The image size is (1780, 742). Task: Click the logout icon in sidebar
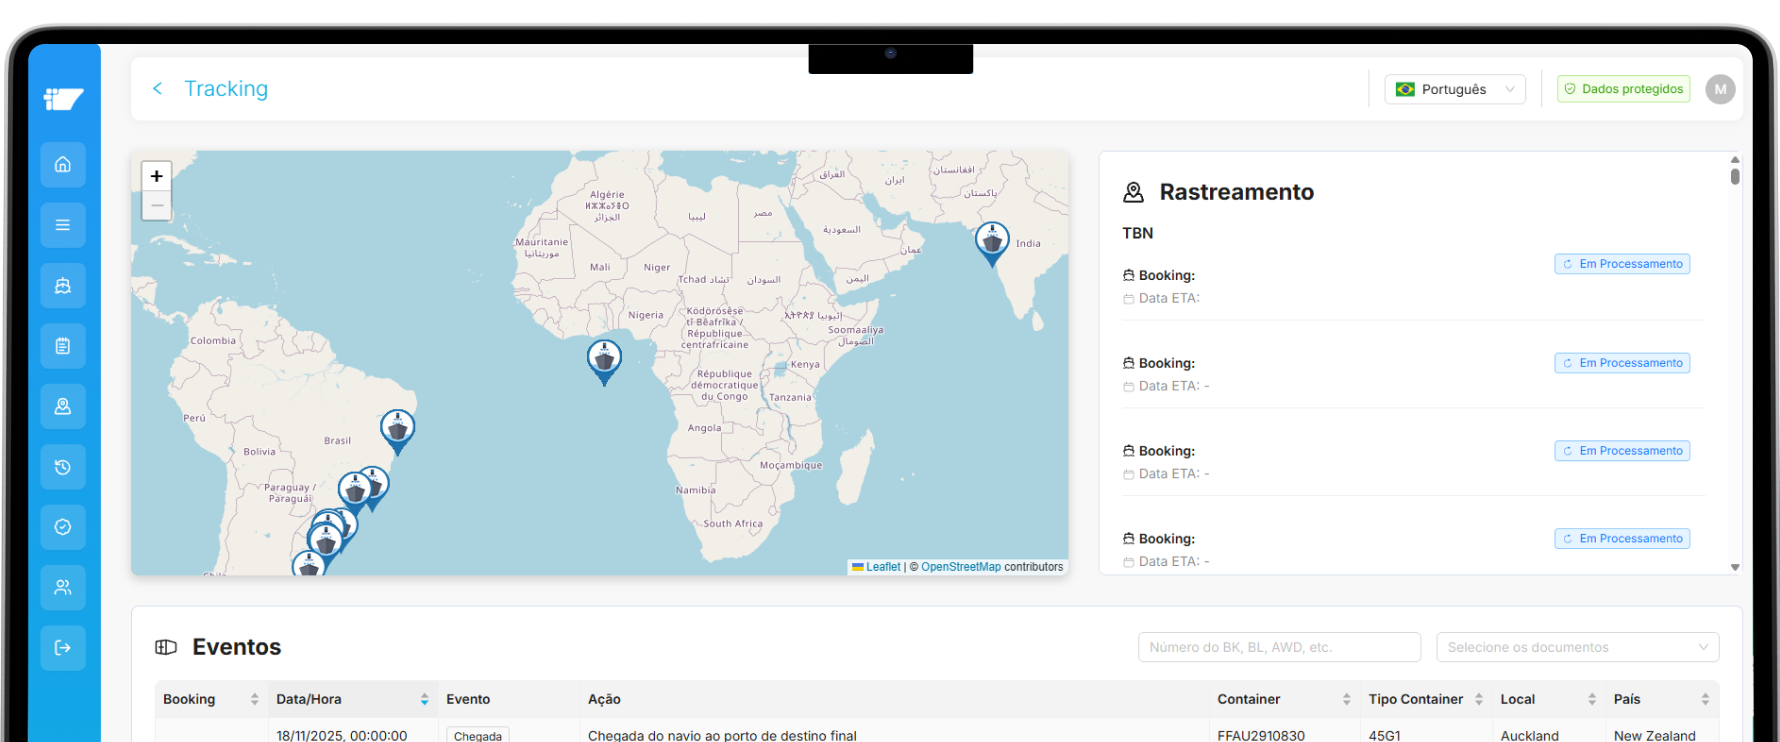click(x=63, y=648)
